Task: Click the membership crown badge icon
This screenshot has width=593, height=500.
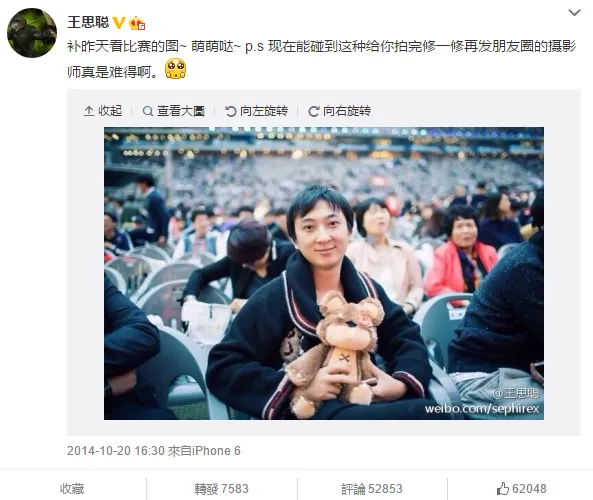Action: [x=137, y=23]
